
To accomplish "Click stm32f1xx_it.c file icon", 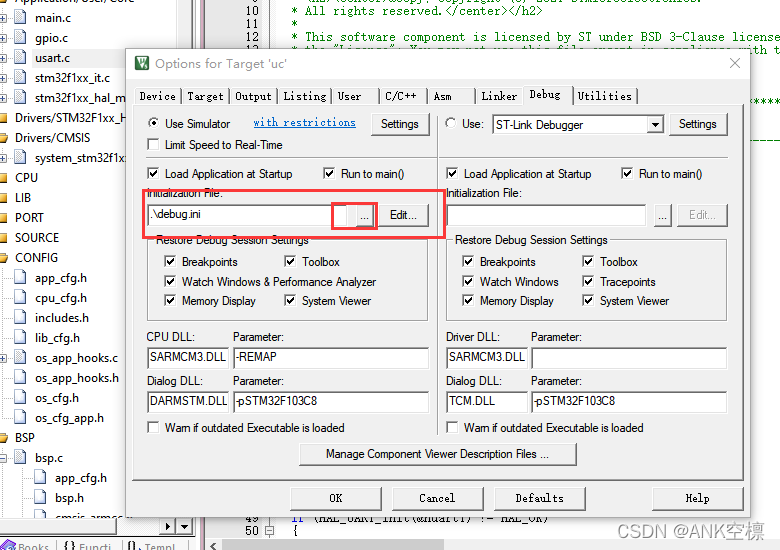I will click(20, 77).
